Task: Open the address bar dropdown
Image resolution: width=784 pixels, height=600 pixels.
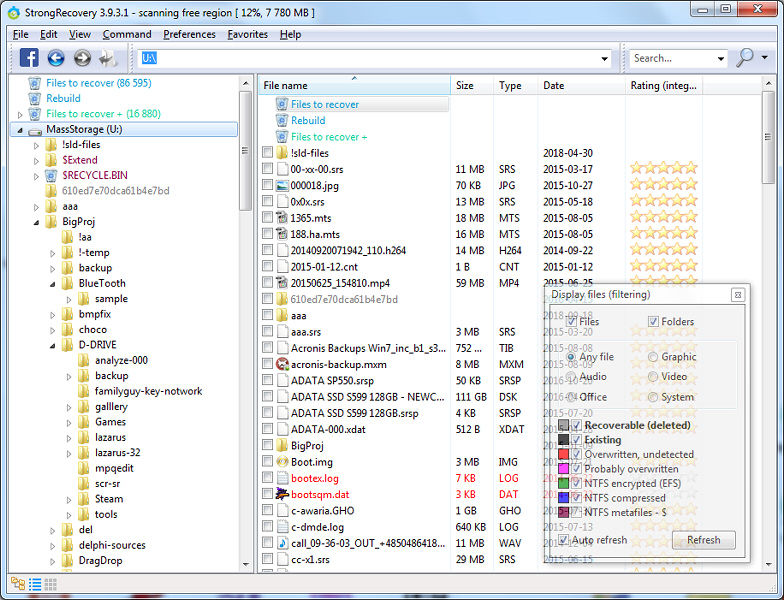Action: [604, 58]
